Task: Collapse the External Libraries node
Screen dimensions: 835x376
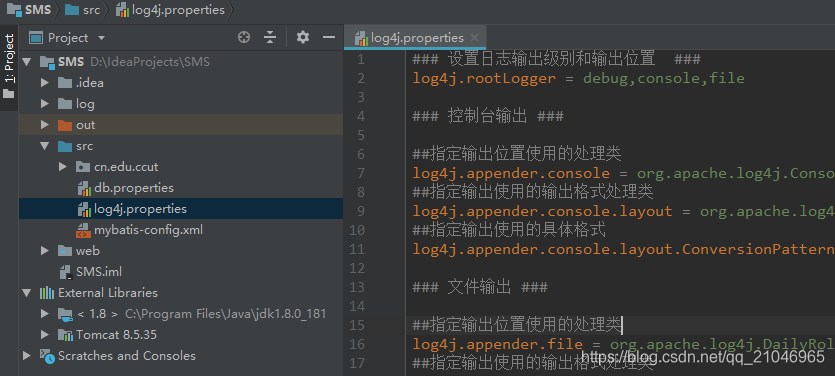Action: pos(26,293)
